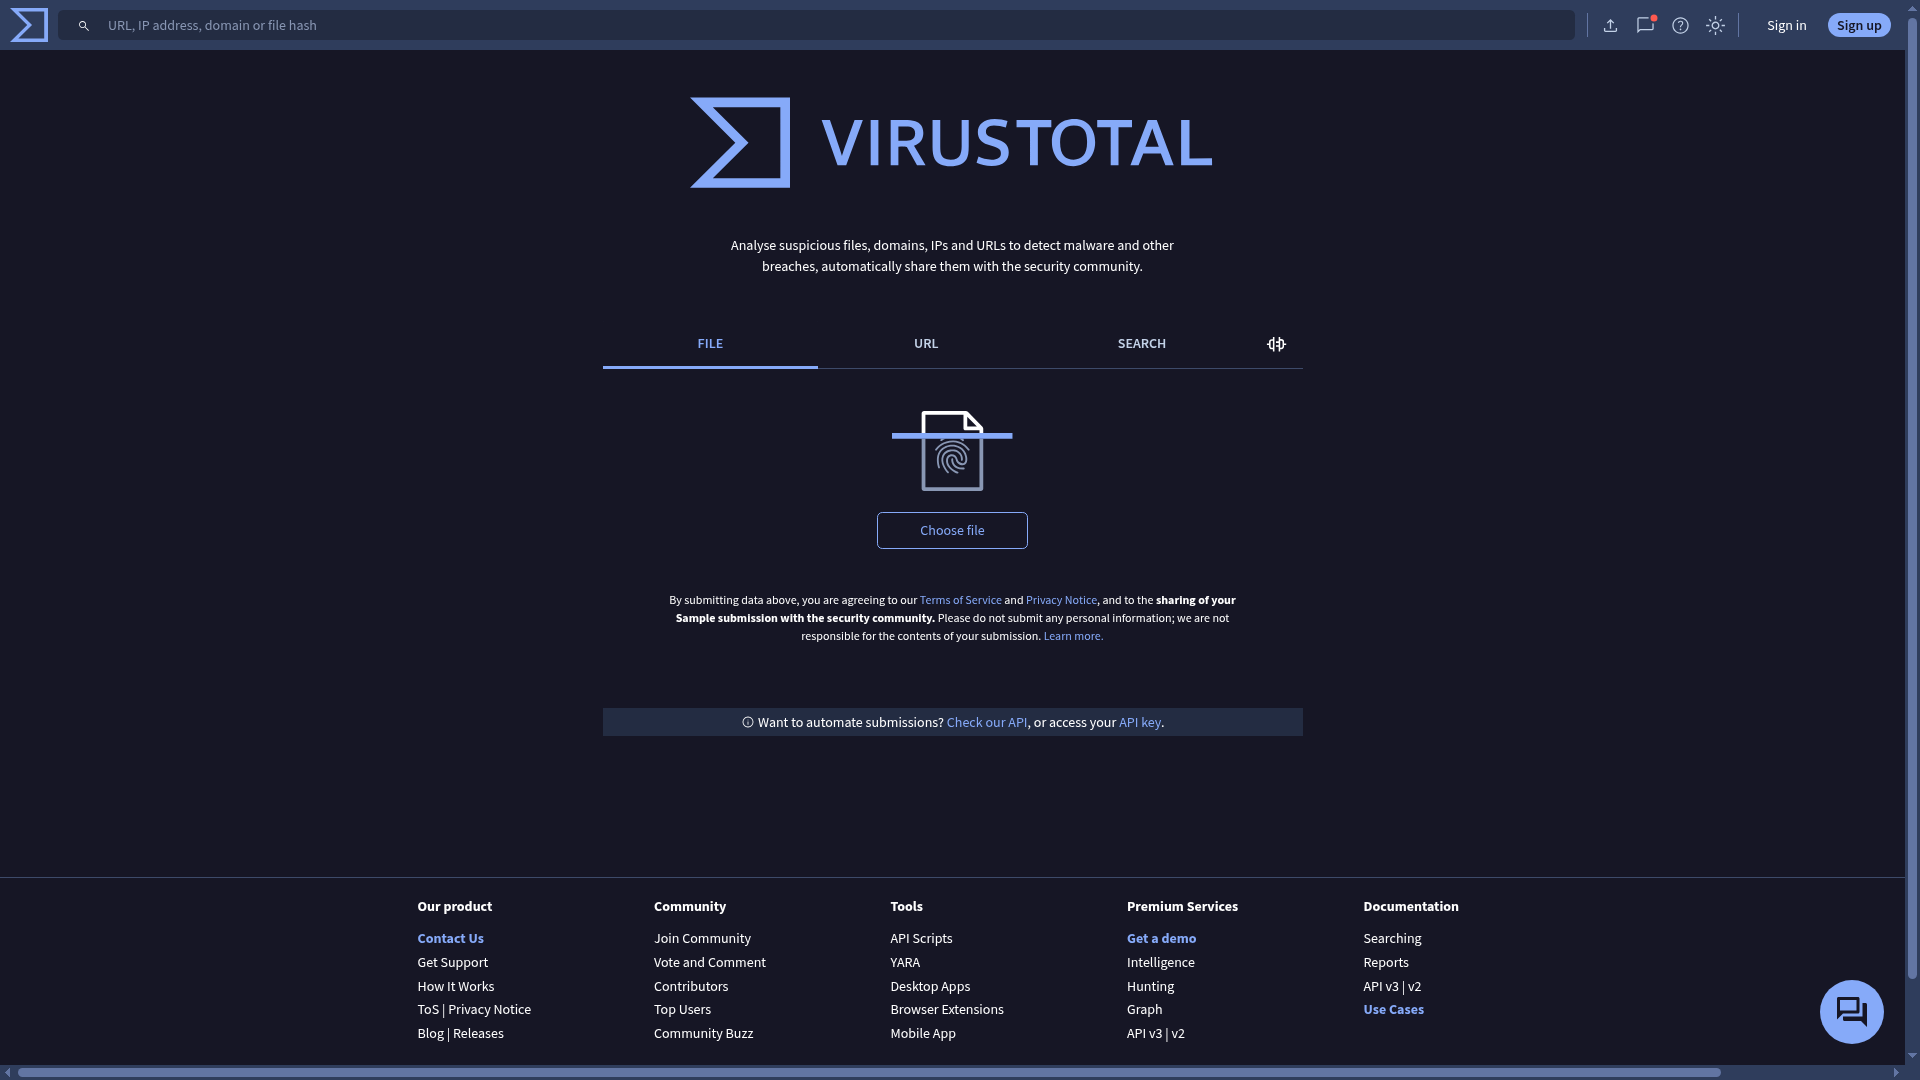Click the scroll right arrow at bottom
The height and width of the screenshot is (1080, 1920).
1896,1073
